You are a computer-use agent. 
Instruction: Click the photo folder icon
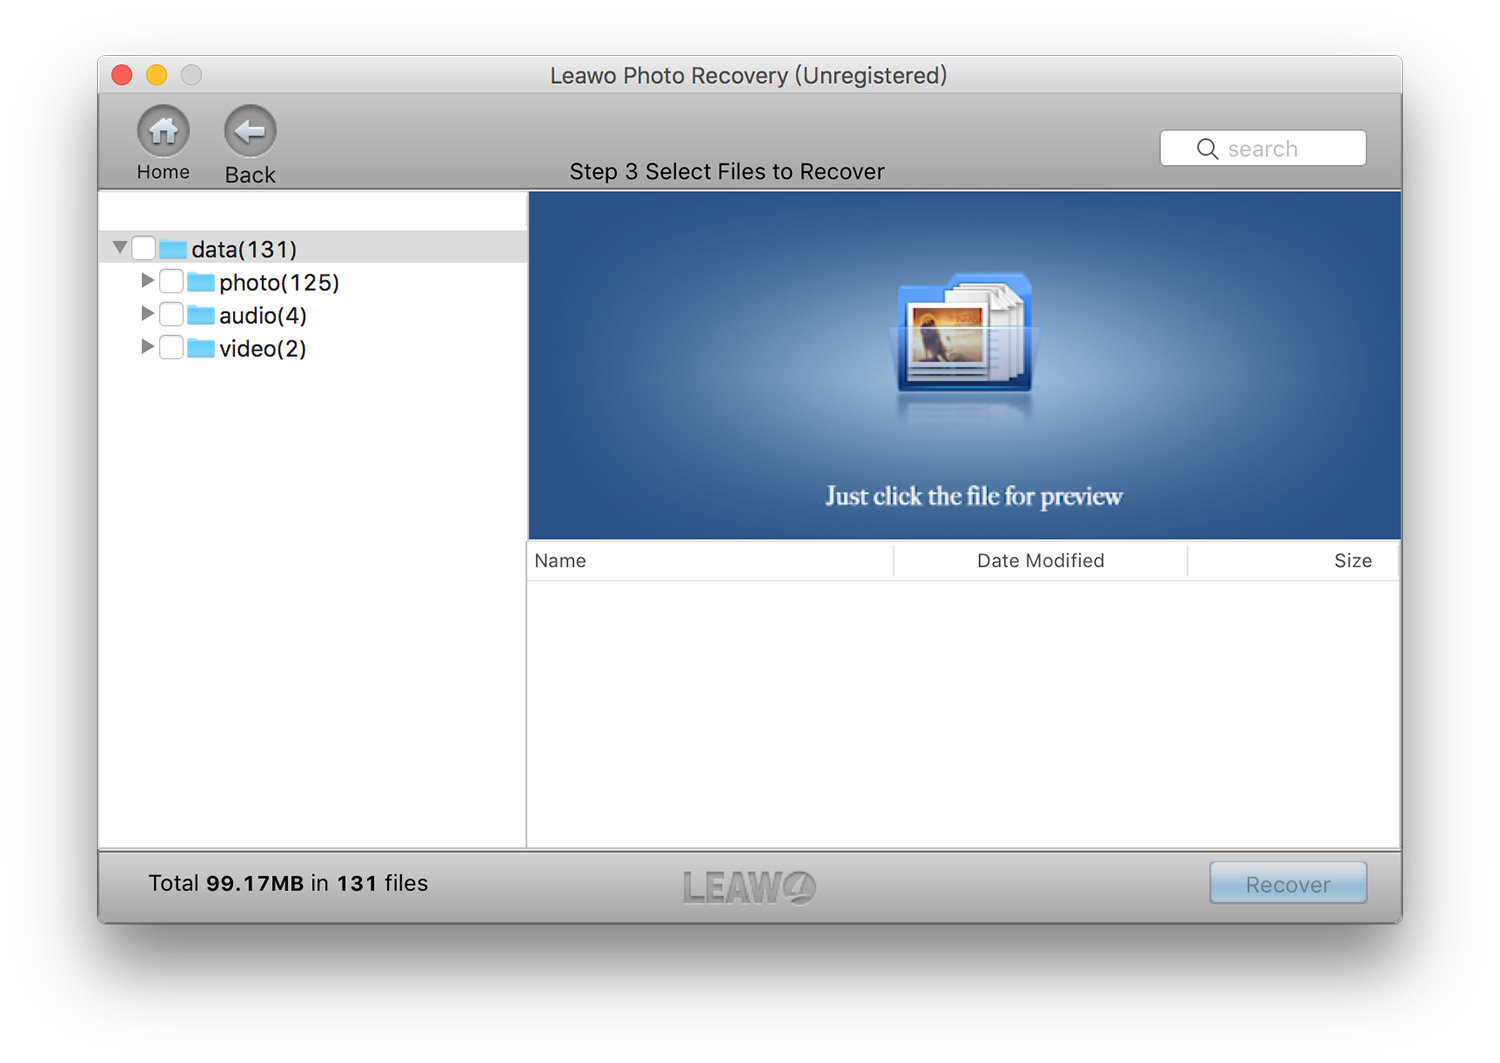(201, 282)
